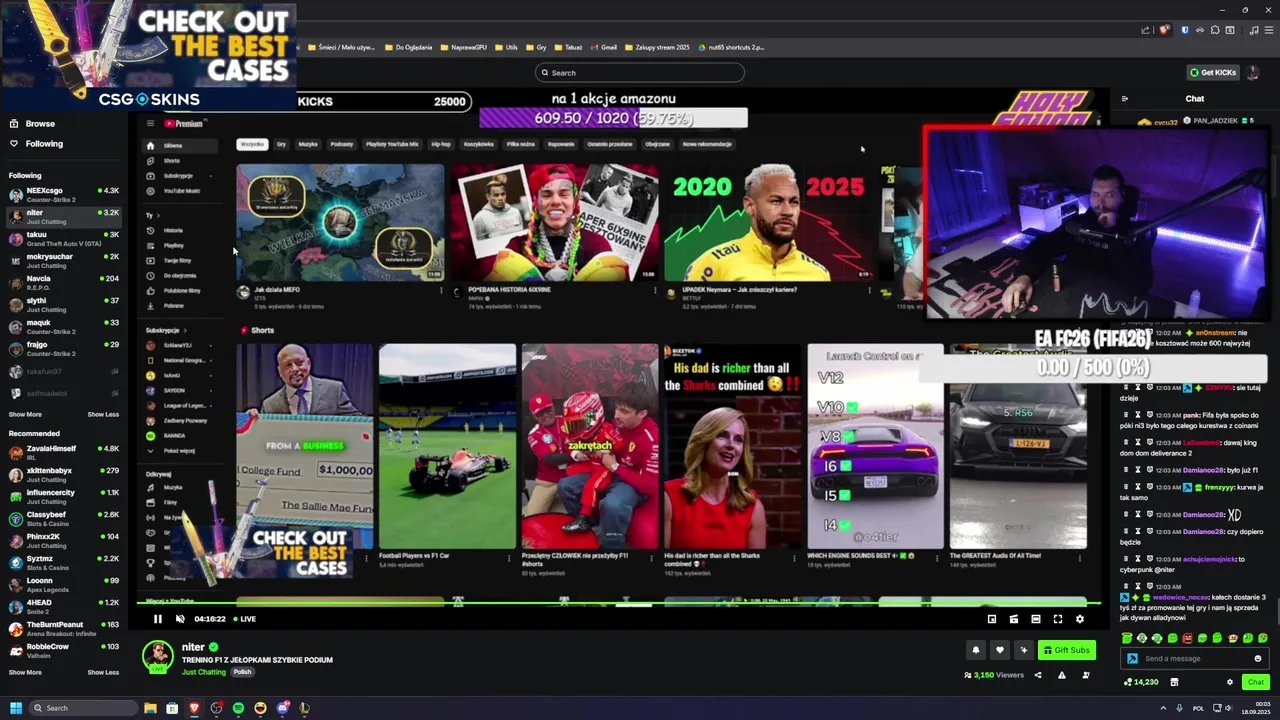Report the stream using the warning icon
Viewport: 1280px width, 720px height.
[1061, 675]
